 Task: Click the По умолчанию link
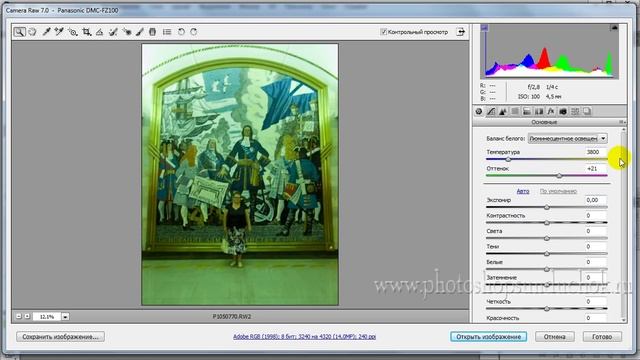coord(558,191)
